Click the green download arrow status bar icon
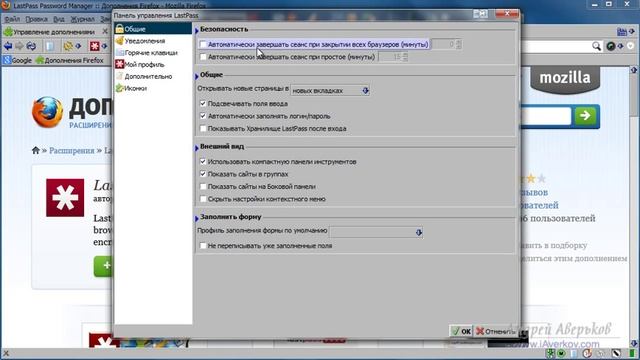Viewport: 640px width, 360px height. [551, 353]
